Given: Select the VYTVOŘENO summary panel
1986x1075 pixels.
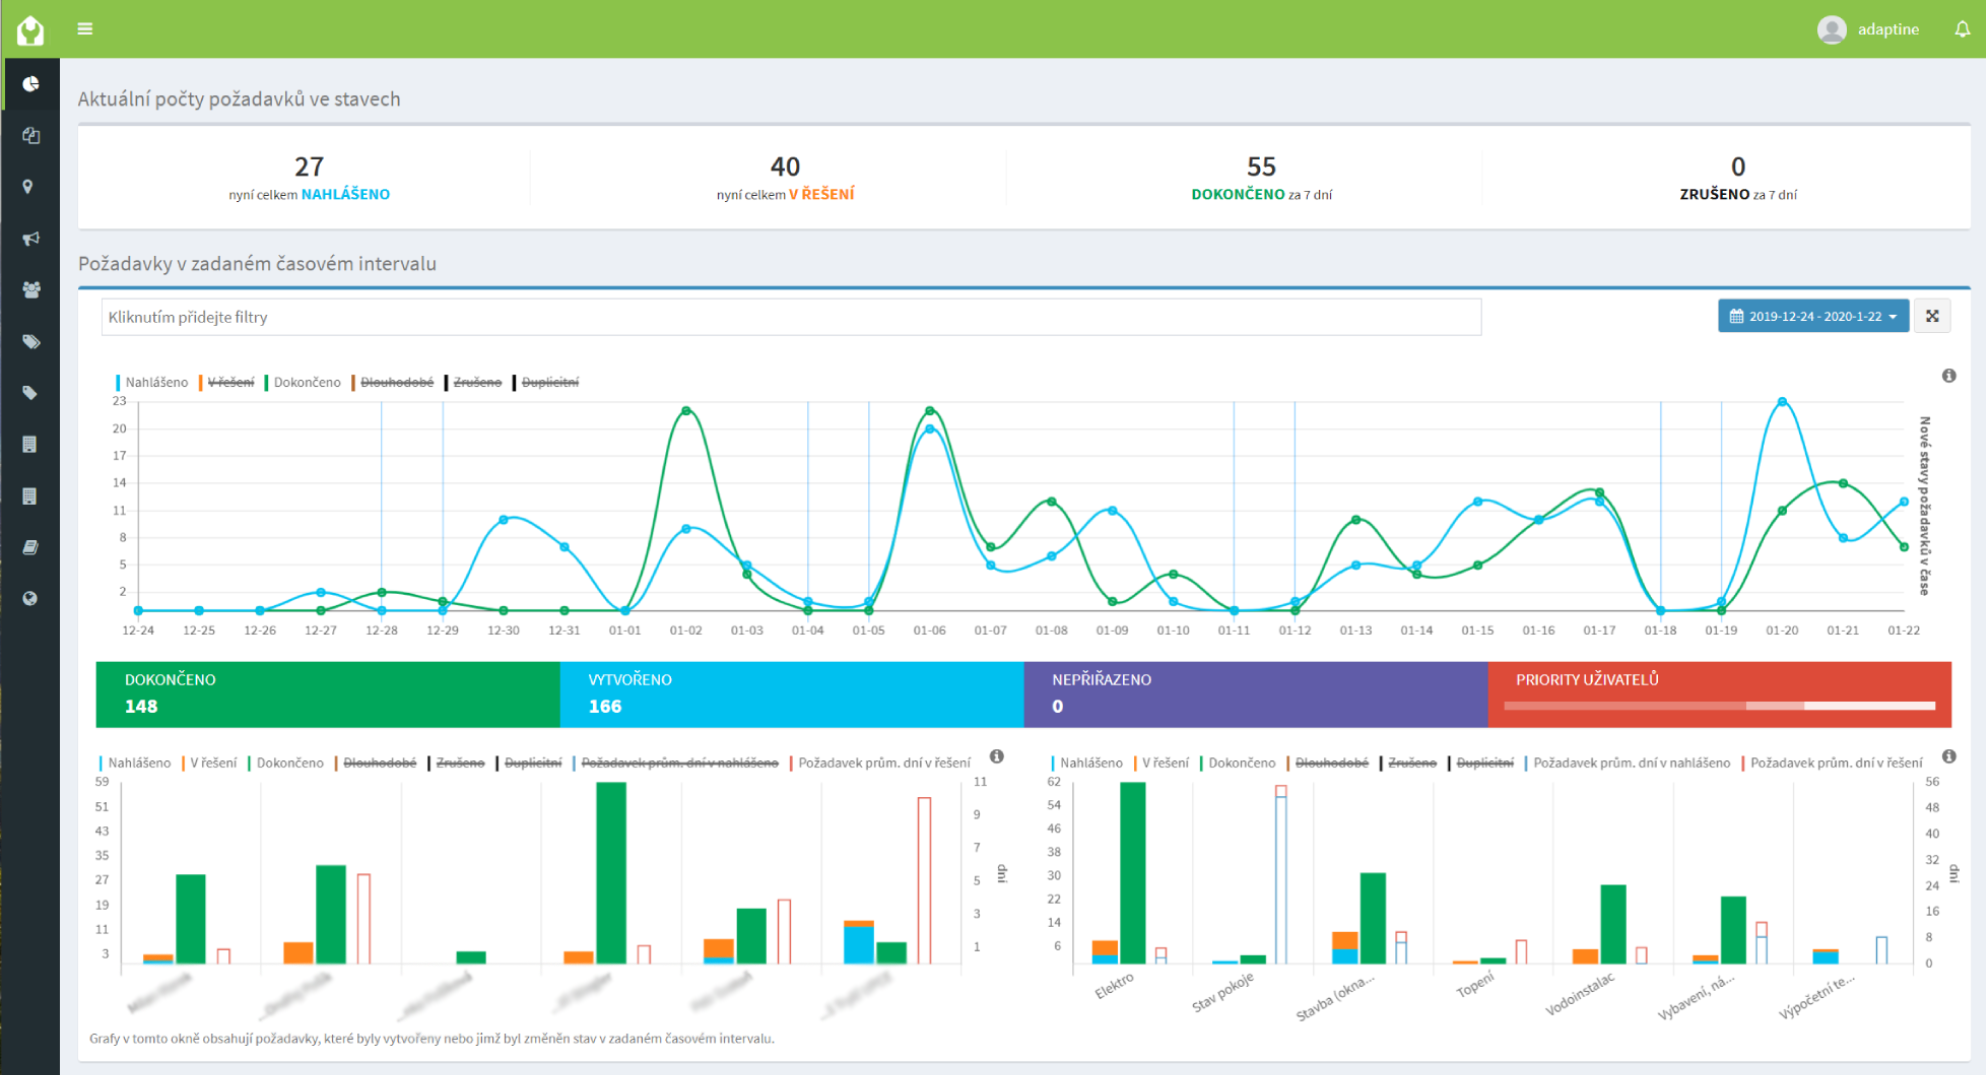Looking at the screenshot, I should (790, 693).
